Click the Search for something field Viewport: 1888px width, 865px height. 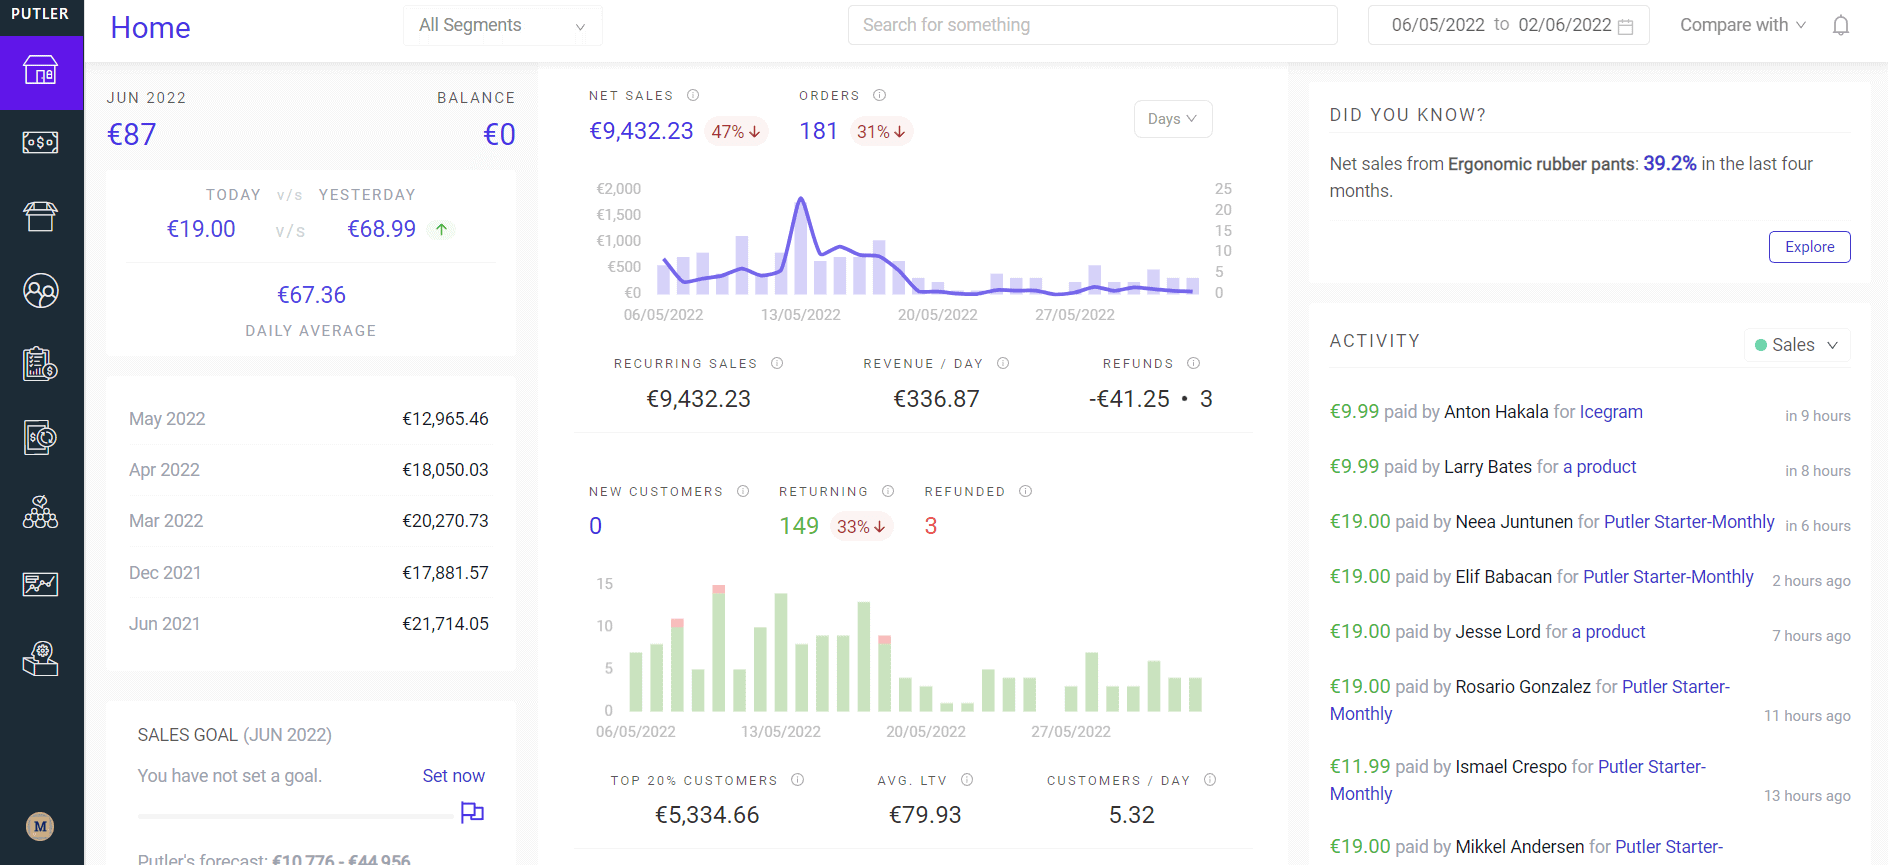tap(1092, 26)
